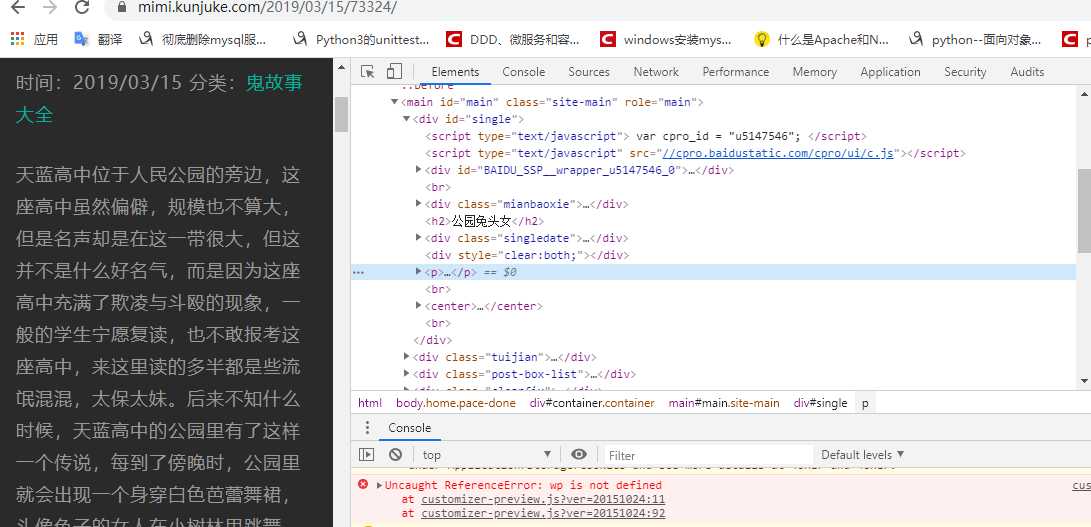Click the browser forward arrow

point(49,8)
